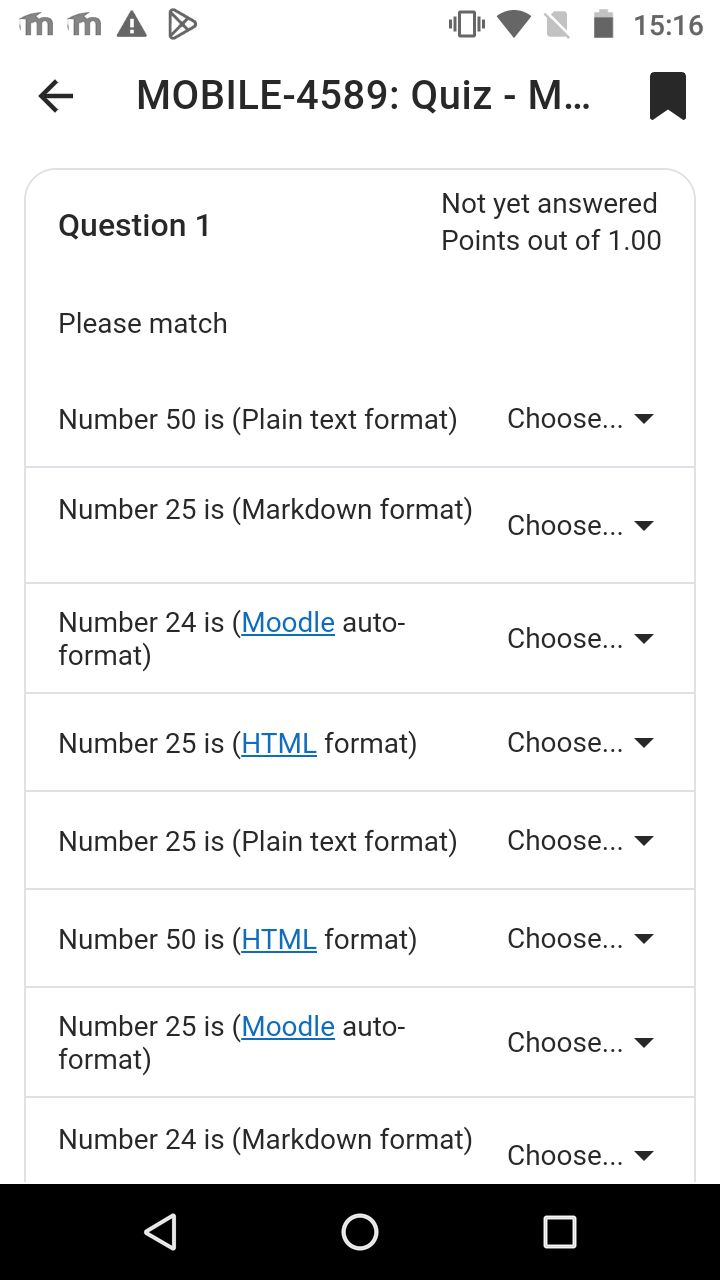Tap the Android back triangle button
Viewport: 720px width, 1280px height.
click(x=161, y=1232)
